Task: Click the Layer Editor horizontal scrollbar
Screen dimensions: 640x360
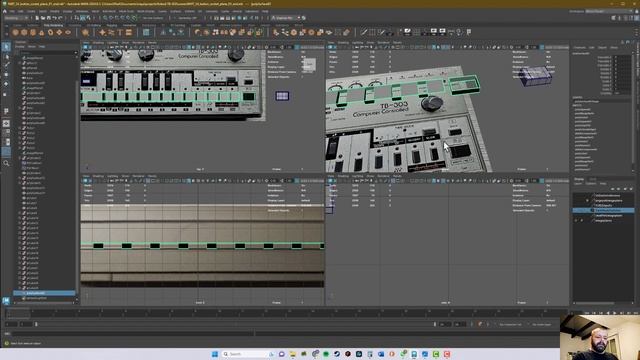Action: pos(594,303)
